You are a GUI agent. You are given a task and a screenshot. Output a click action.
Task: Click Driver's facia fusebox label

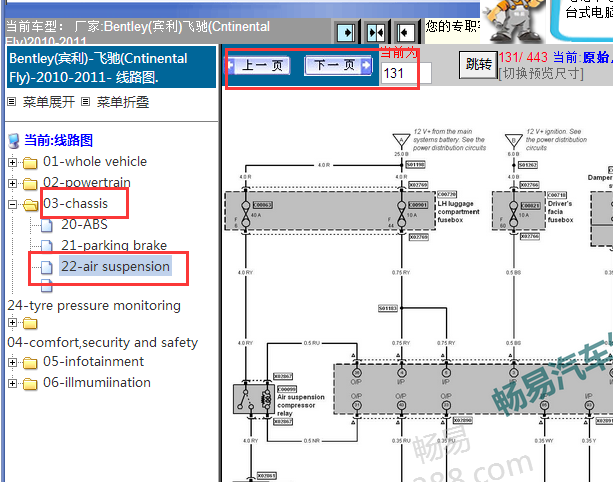[560, 212]
